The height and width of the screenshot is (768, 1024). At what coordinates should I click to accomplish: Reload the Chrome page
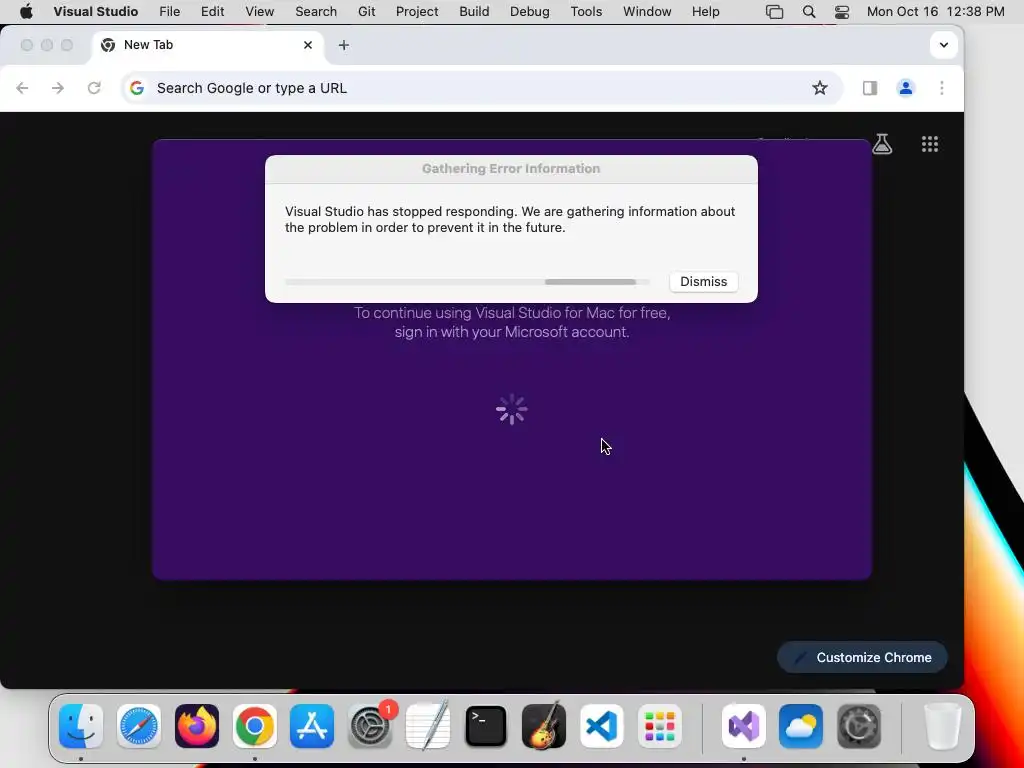tap(94, 88)
